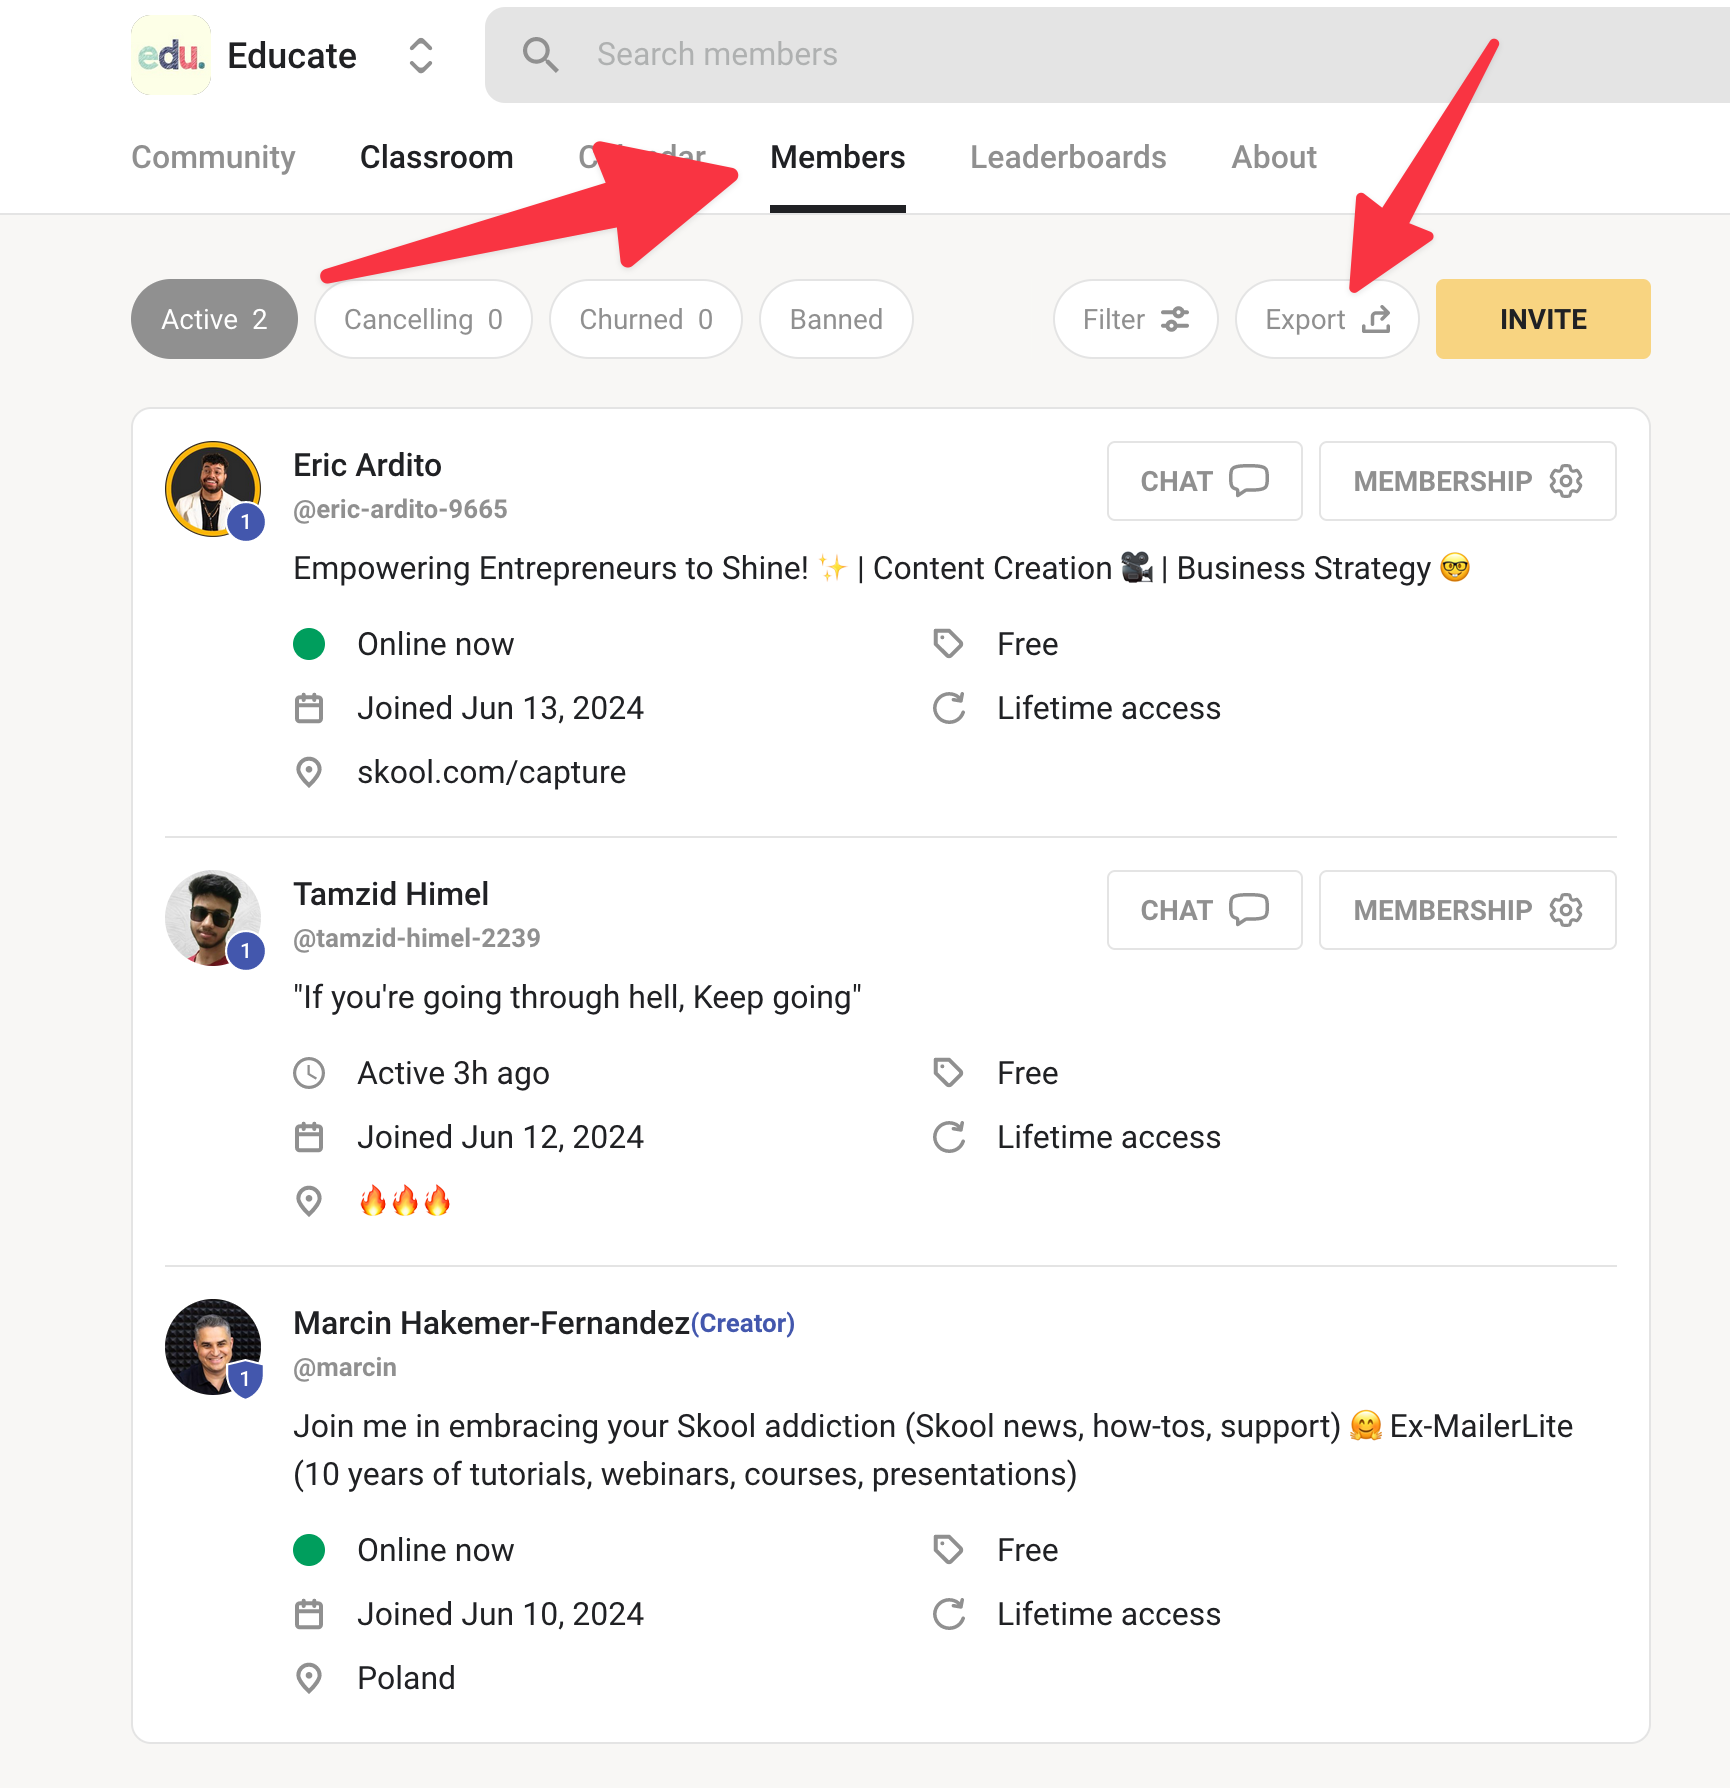
Task: Click the location pin near skool.com/capture
Action: click(309, 772)
